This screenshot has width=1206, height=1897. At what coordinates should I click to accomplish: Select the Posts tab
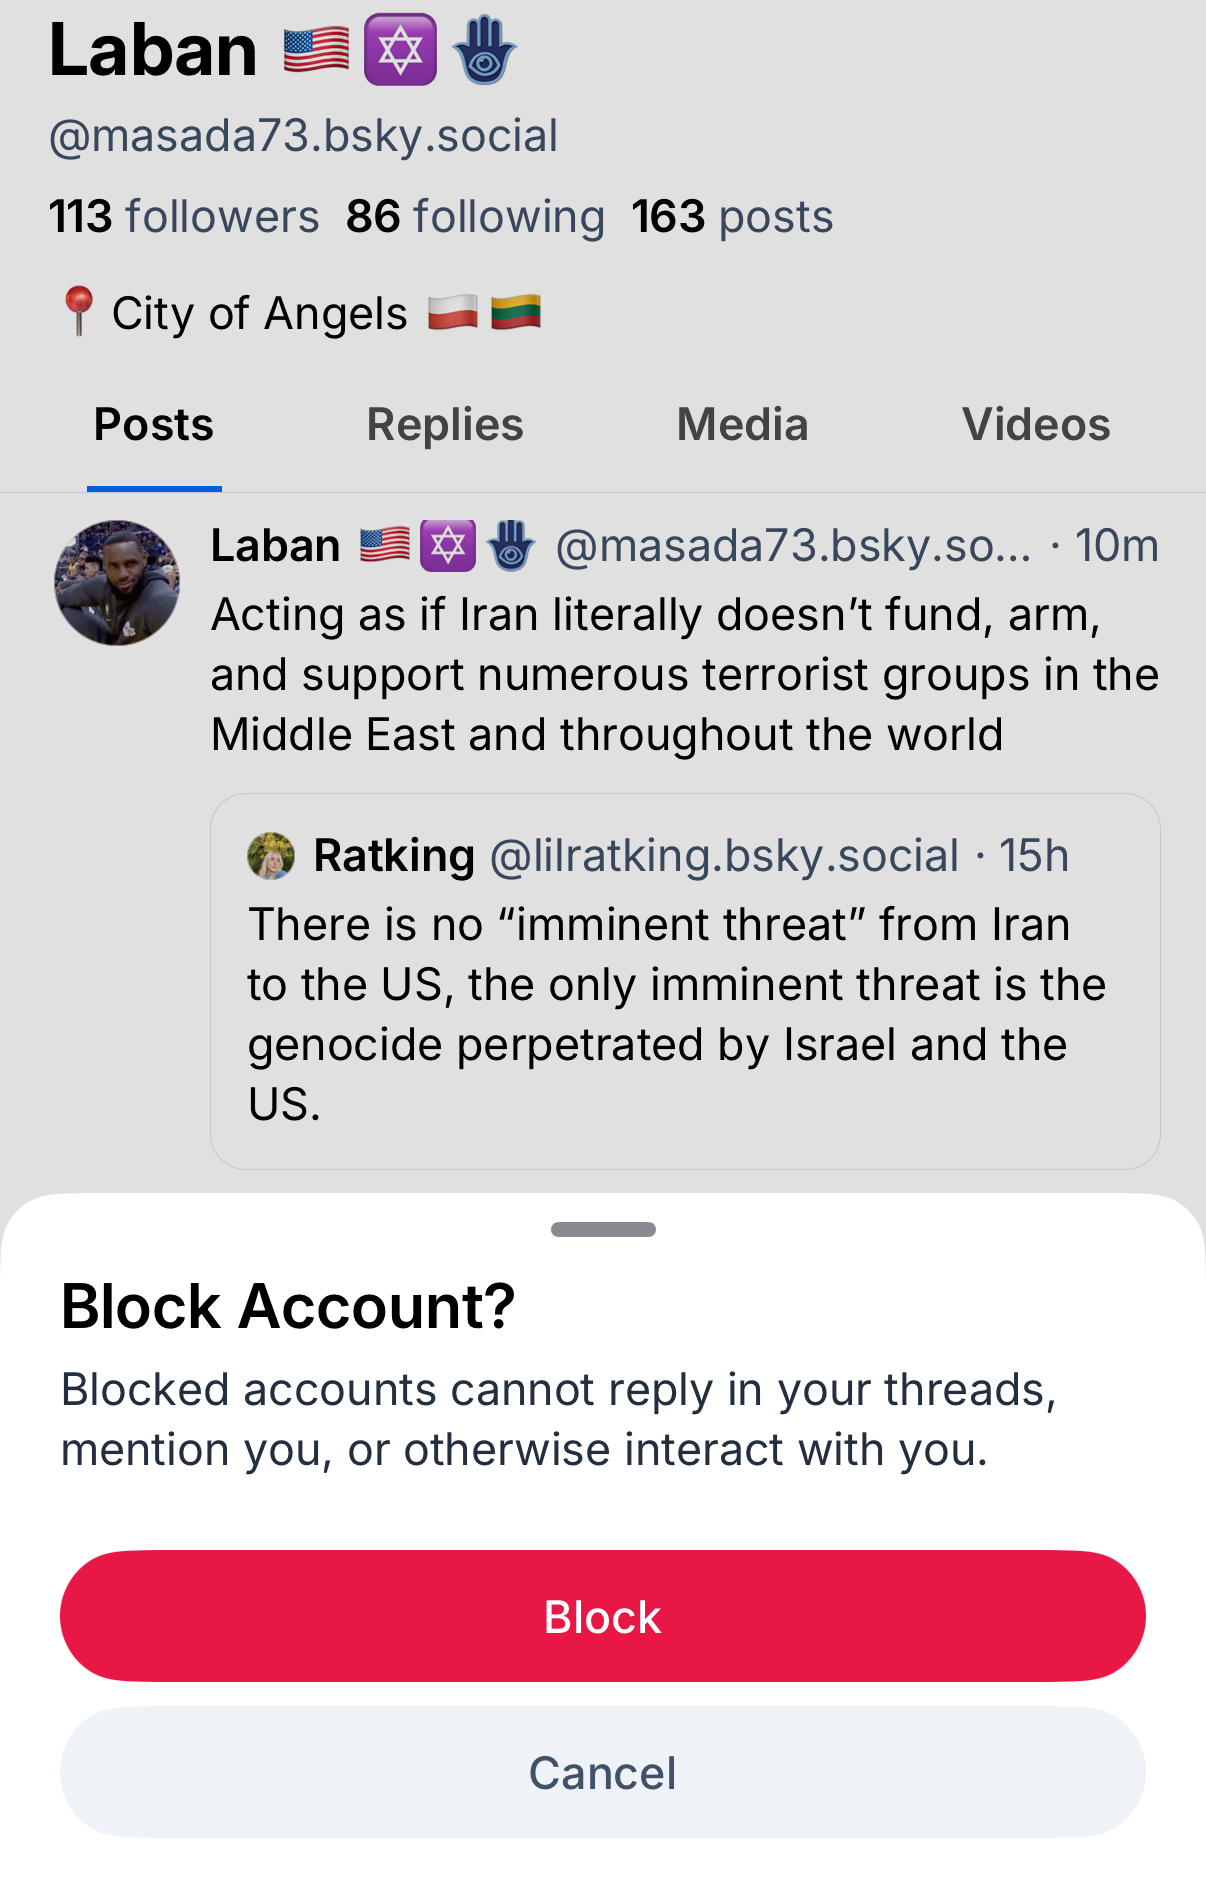[x=154, y=425]
